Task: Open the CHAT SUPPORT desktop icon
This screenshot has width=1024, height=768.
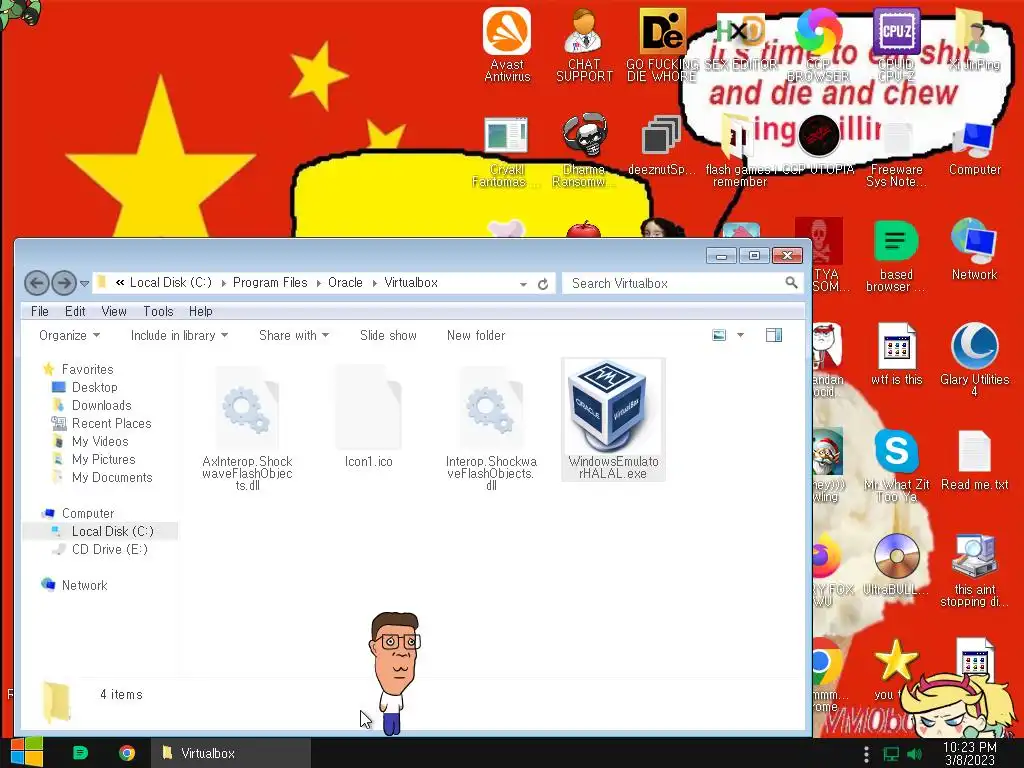Action: [x=584, y=44]
